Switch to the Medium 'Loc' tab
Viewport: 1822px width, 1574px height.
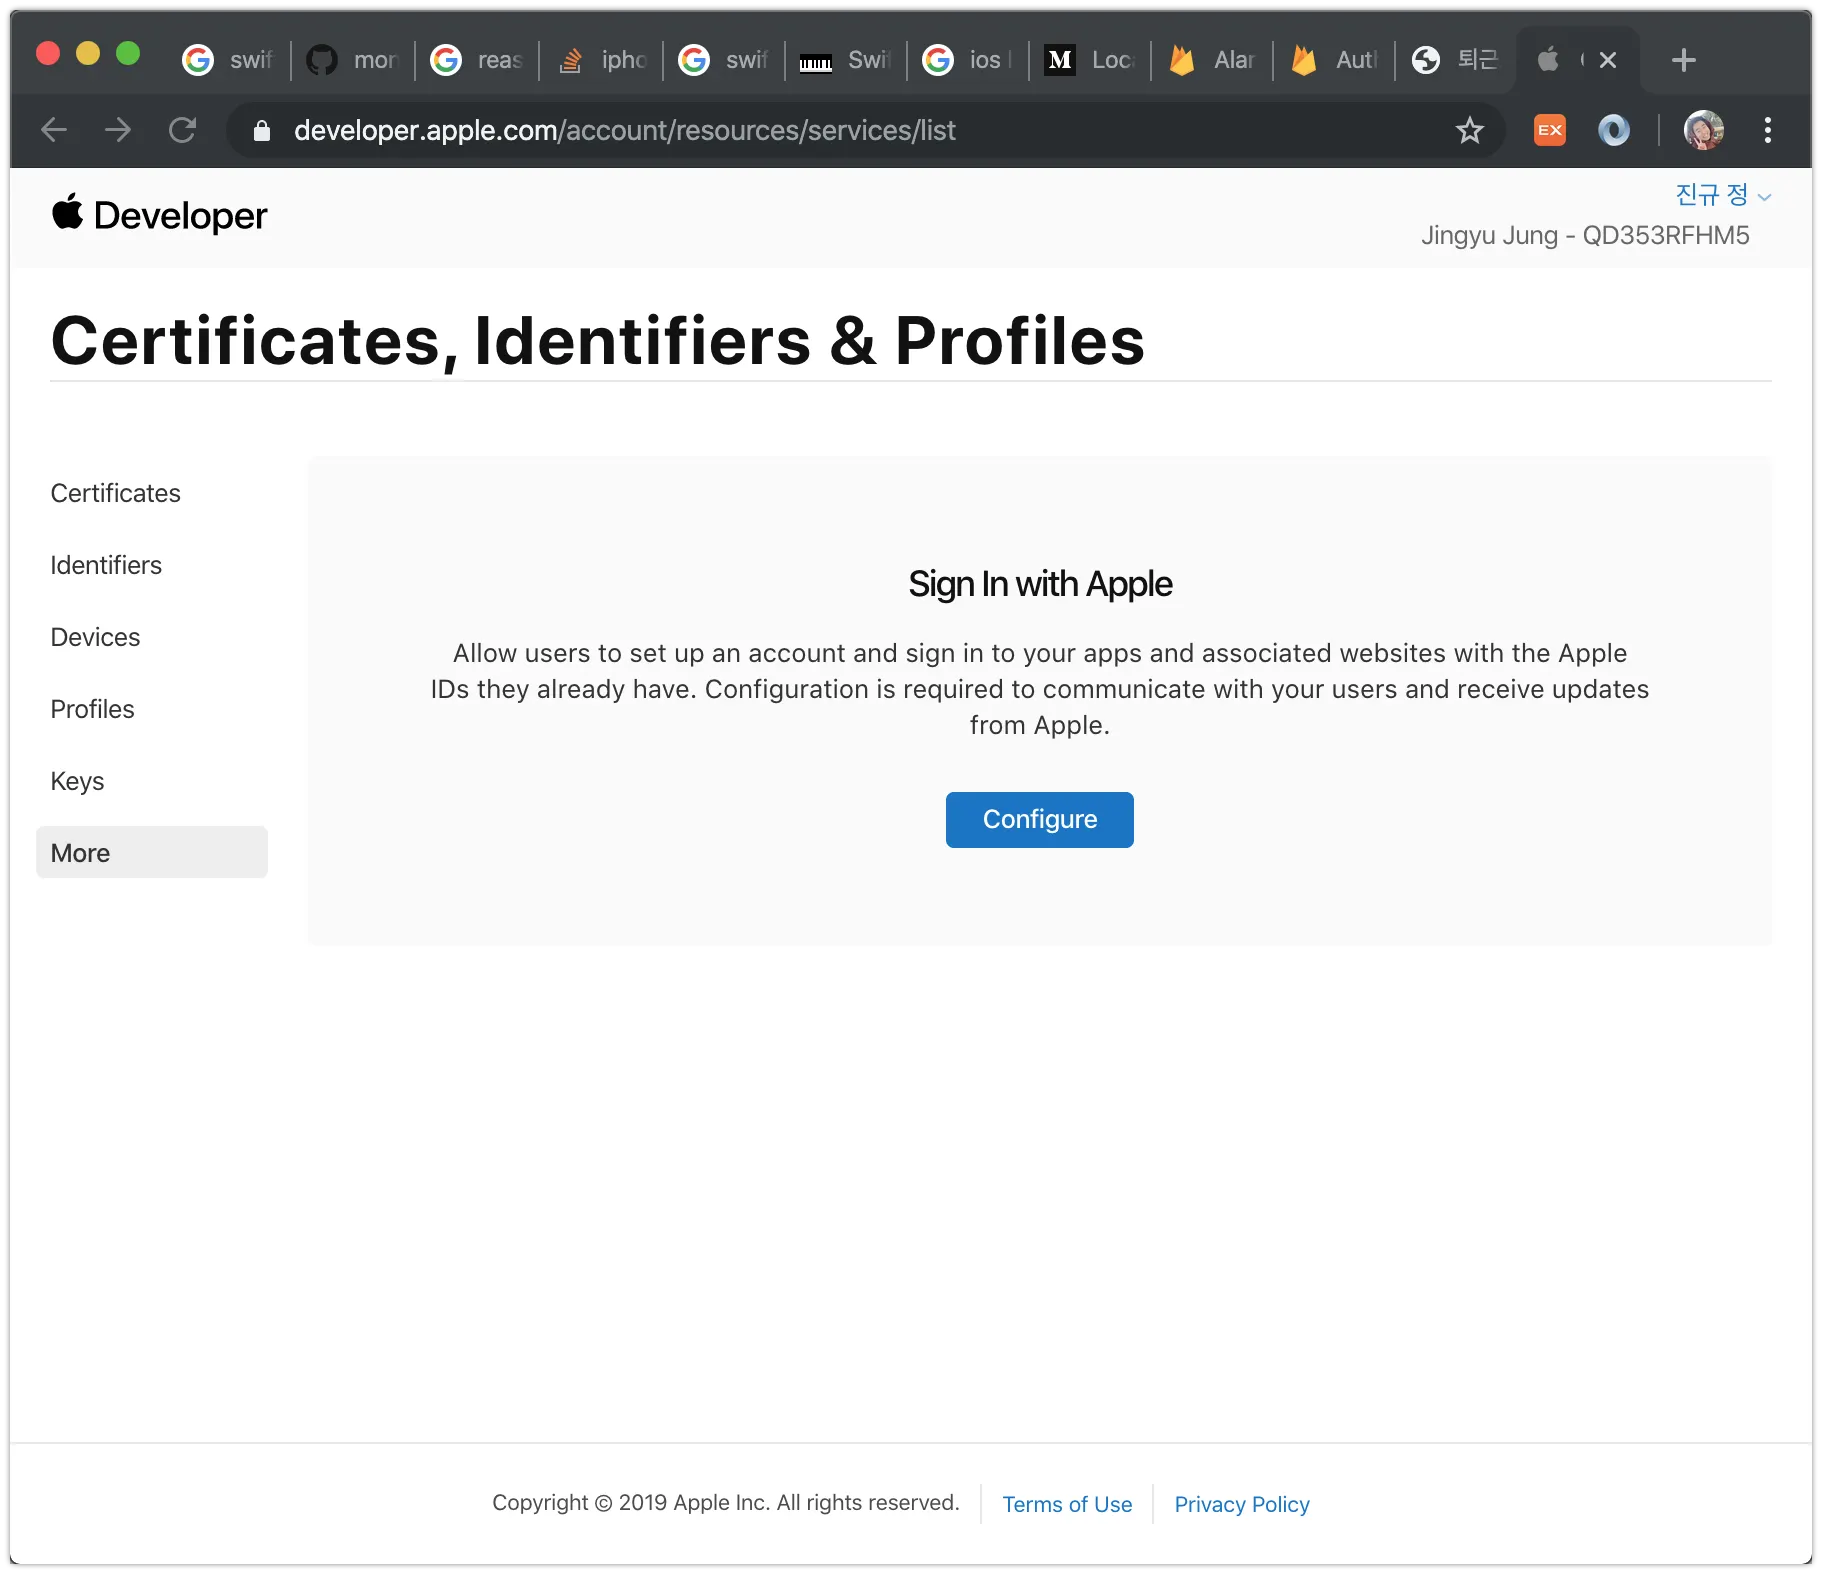click(1090, 60)
